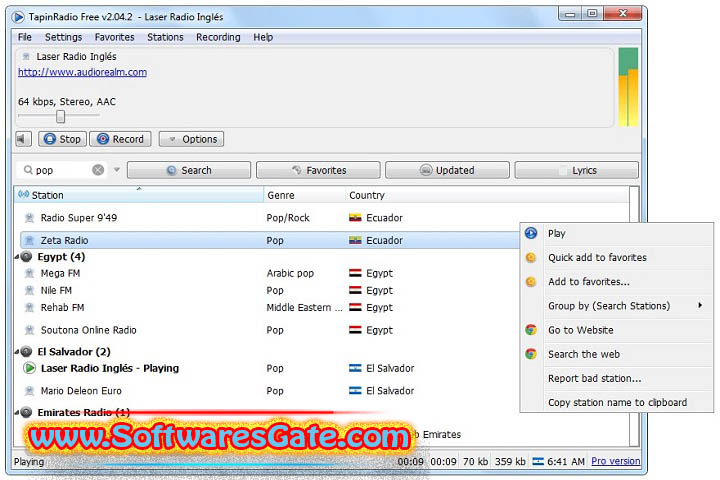720x480 pixels.
Task: Choose Add to favorites... entry
Action: [617, 282]
